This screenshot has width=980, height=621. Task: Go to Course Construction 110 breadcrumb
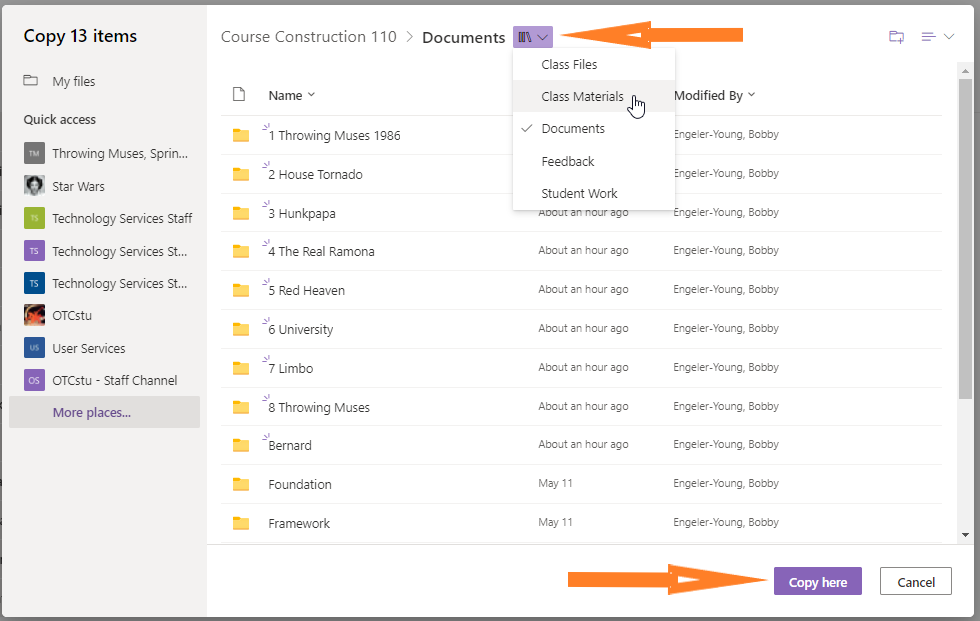pyautogui.click(x=309, y=37)
